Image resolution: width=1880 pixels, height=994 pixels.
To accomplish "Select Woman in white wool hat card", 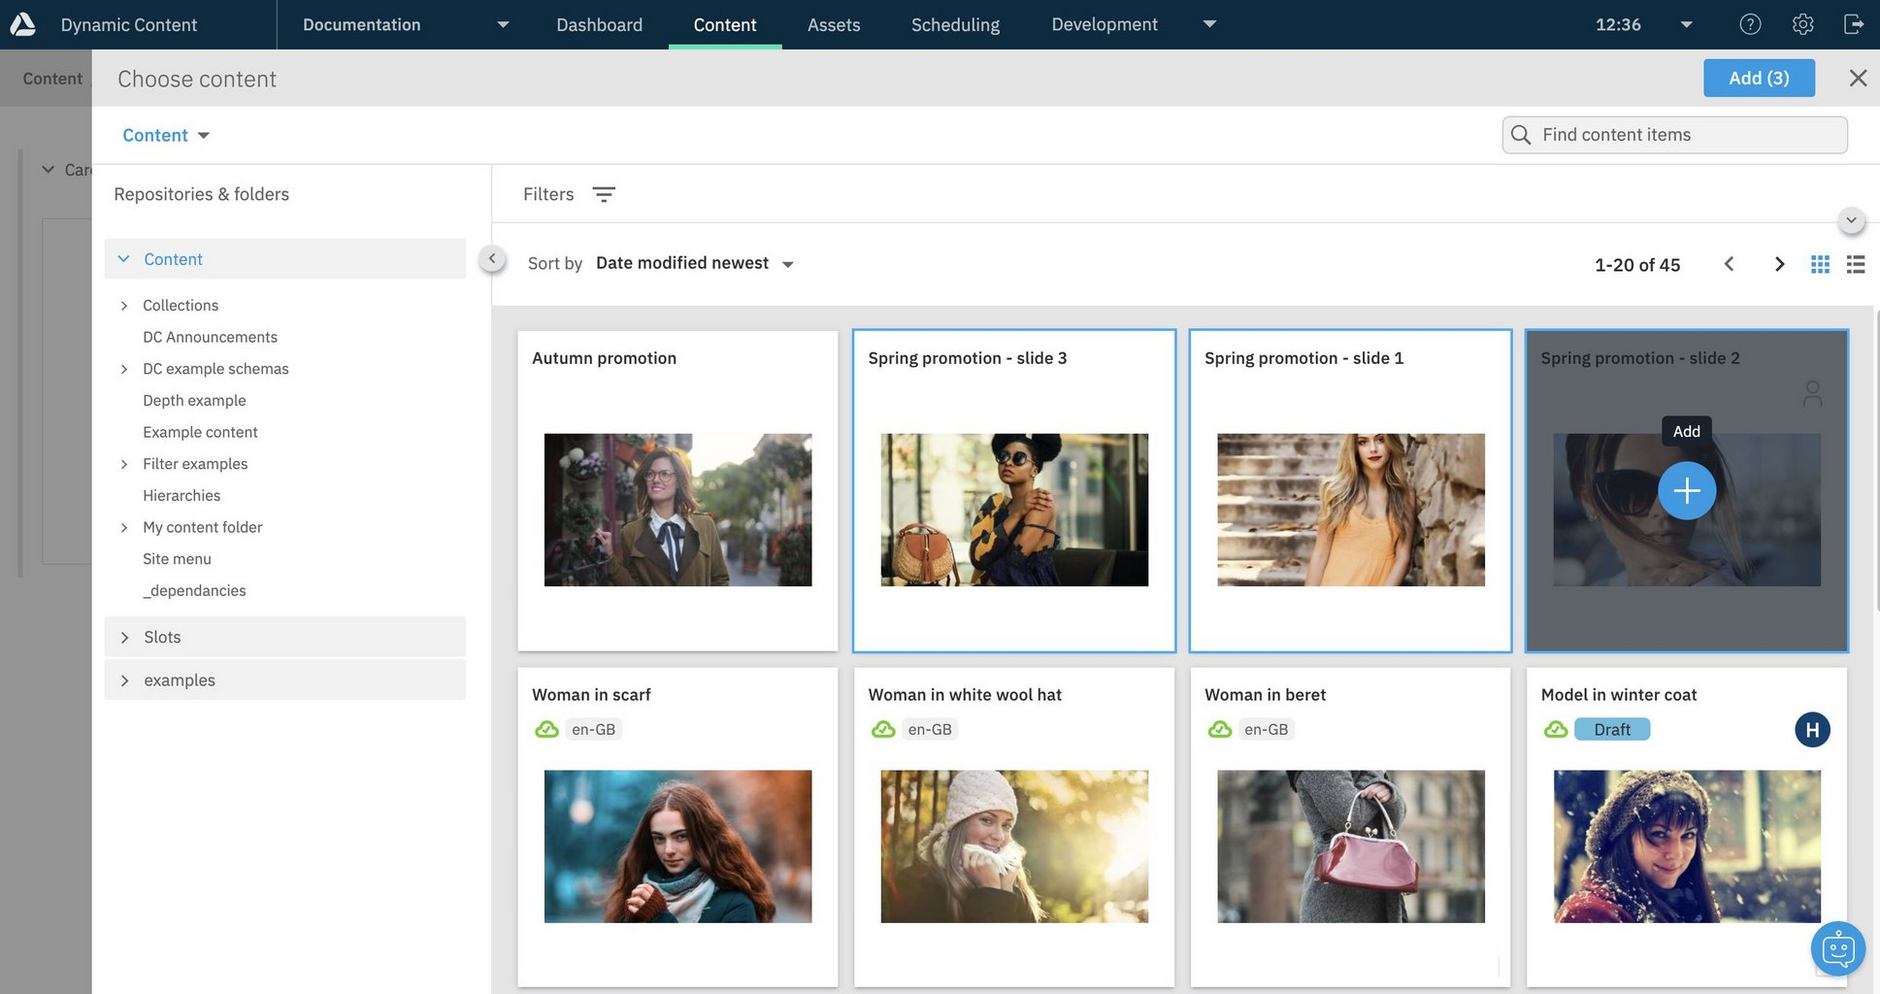I will (1014, 827).
